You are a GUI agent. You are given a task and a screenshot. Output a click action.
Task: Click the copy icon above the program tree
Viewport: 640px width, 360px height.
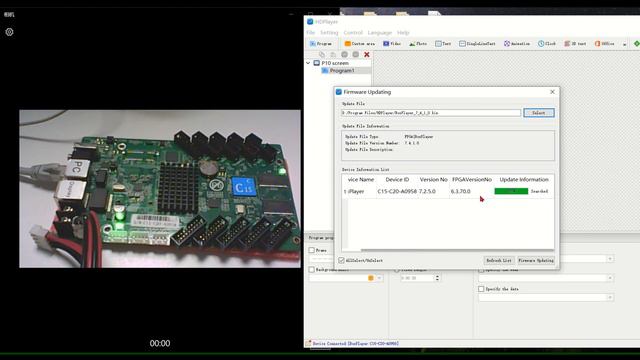click(322, 54)
